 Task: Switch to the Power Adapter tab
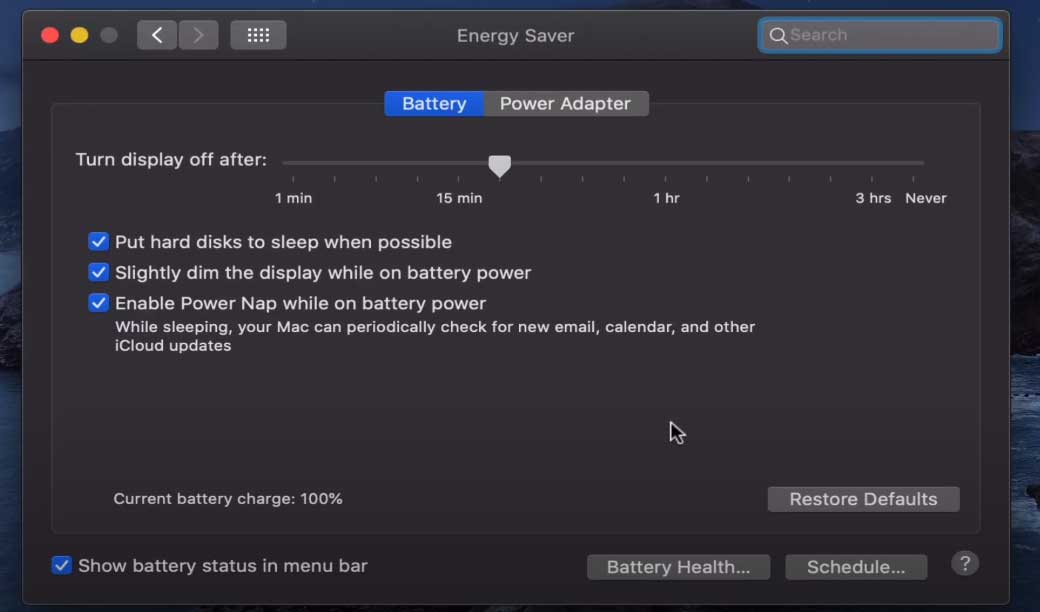pos(566,103)
